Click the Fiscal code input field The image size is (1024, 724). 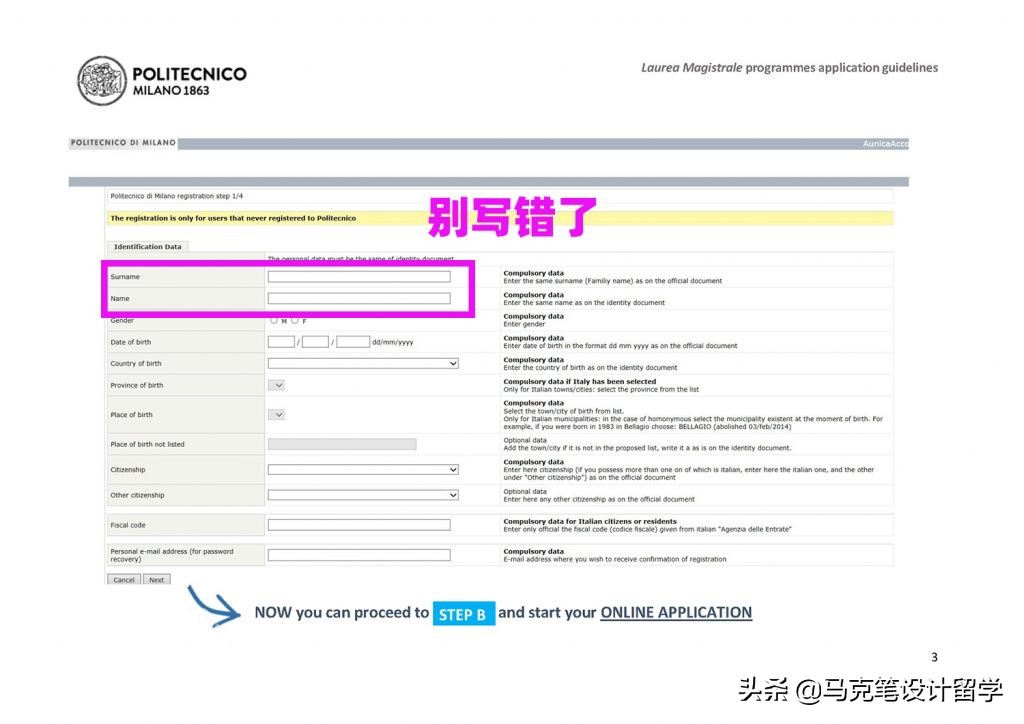click(x=357, y=524)
